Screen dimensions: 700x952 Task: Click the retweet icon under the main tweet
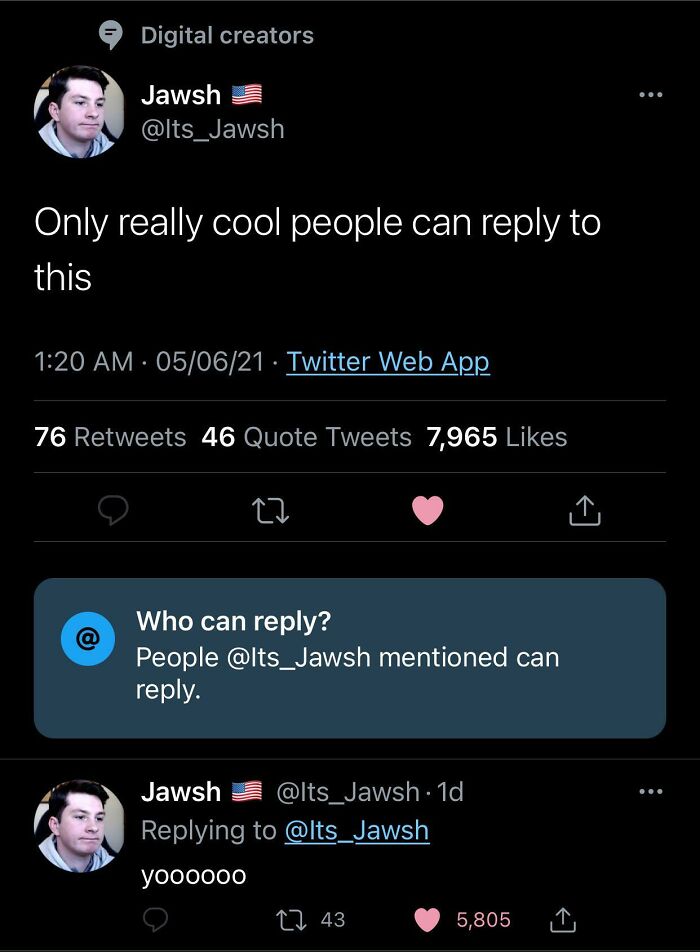pyautogui.click(x=270, y=511)
